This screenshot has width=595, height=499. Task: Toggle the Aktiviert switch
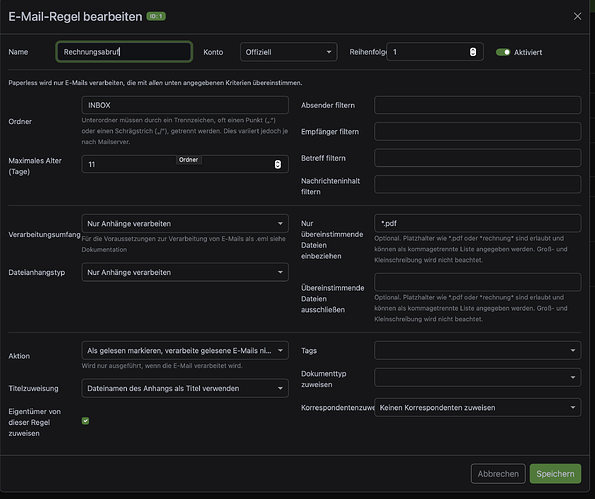pos(503,52)
